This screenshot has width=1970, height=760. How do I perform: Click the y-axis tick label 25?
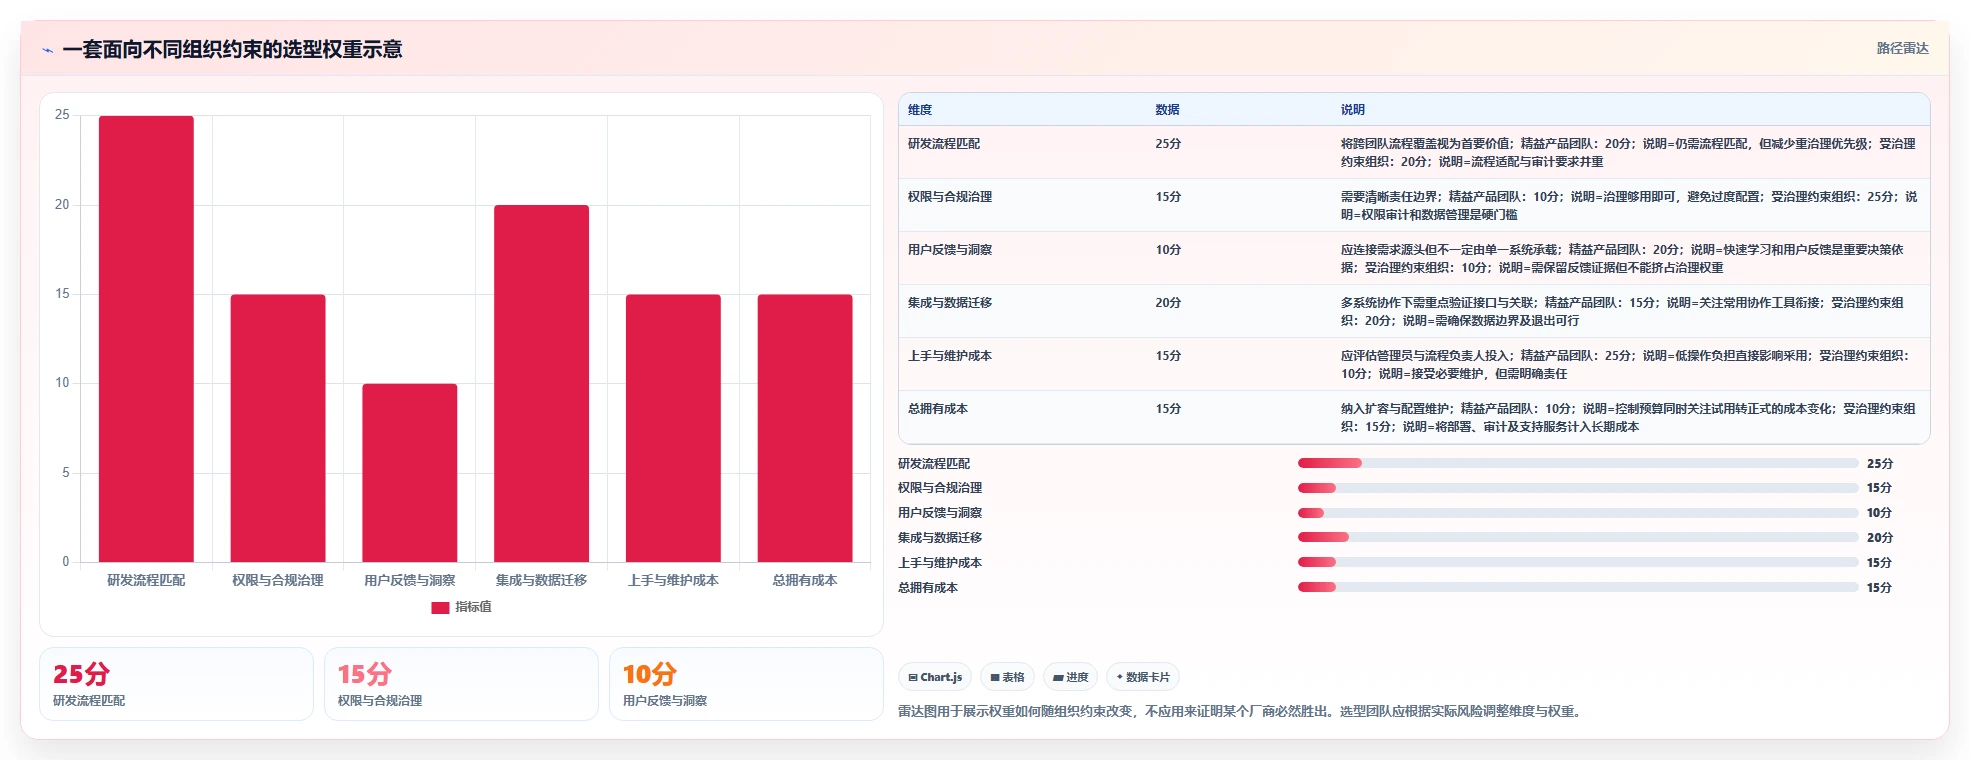[x=62, y=115]
